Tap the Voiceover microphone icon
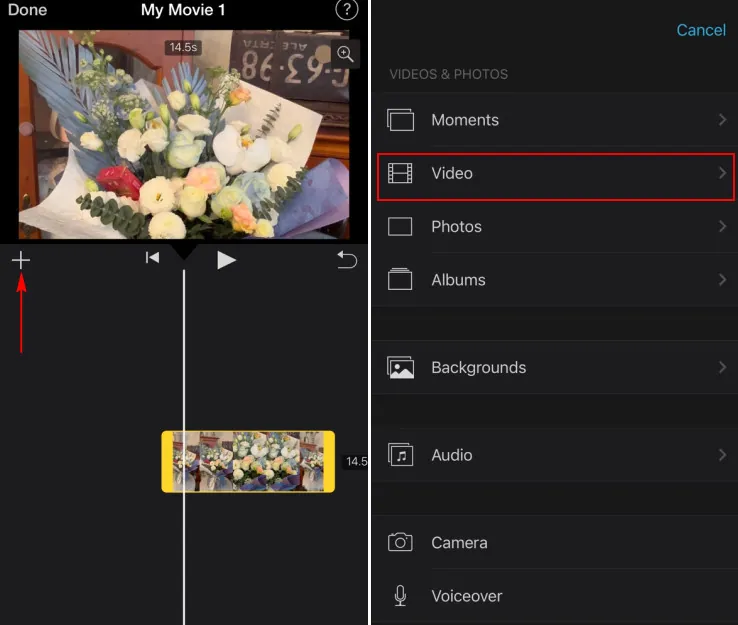The image size is (738, 625). pos(400,595)
